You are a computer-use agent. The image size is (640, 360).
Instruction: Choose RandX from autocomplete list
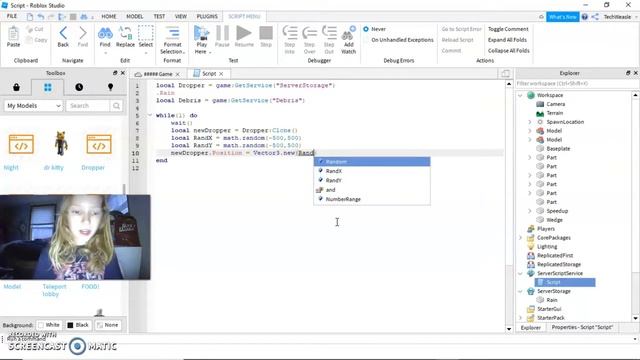372,171
